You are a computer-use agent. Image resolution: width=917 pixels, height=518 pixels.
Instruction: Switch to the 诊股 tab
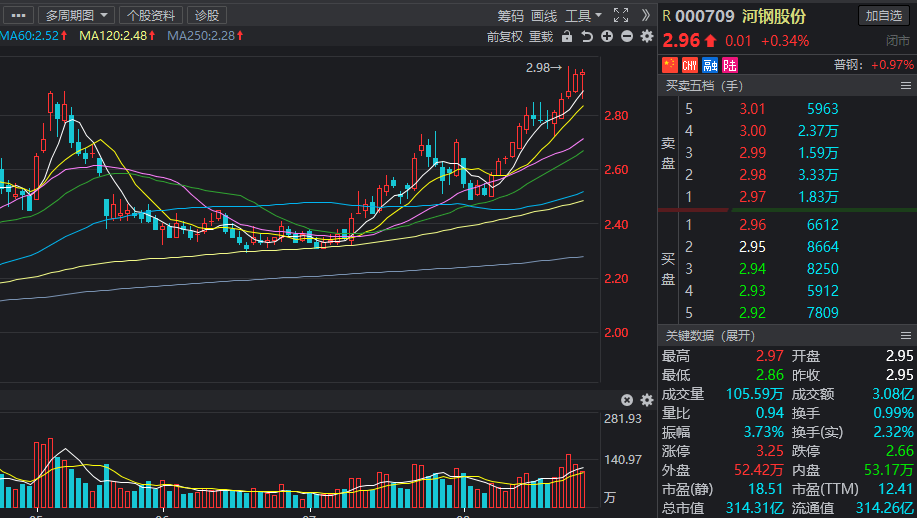pyautogui.click(x=207, y=15)
